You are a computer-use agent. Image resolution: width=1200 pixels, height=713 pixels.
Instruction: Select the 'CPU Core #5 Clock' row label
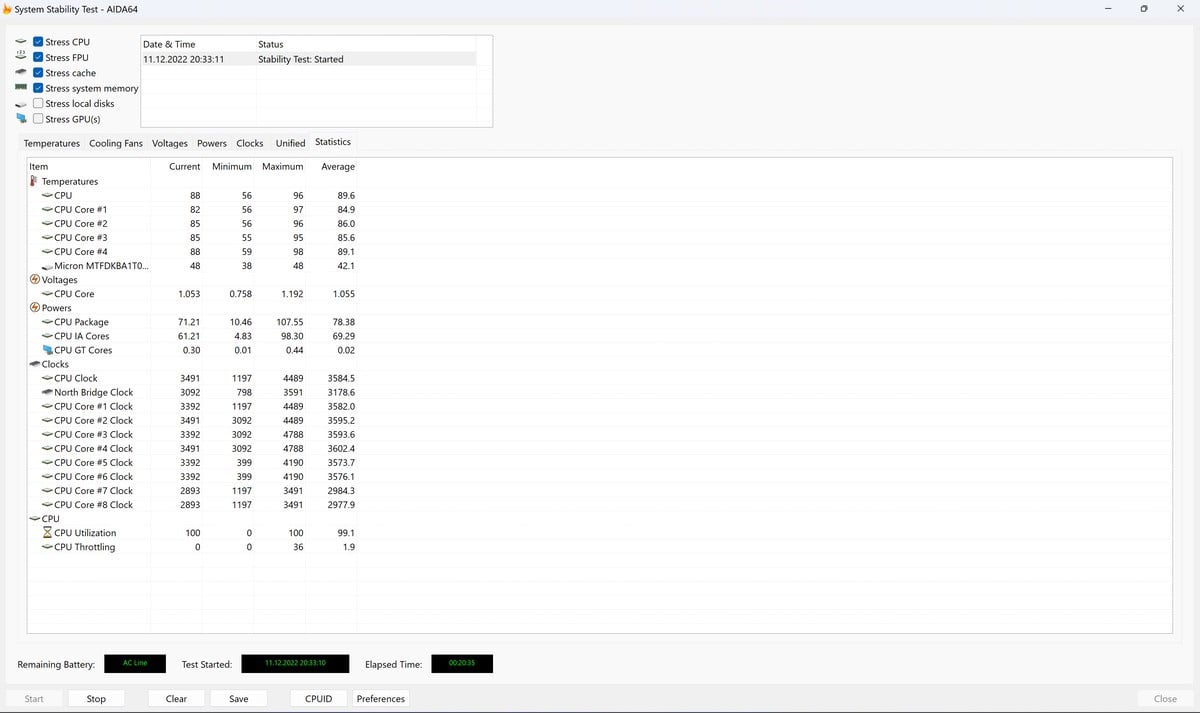pos(93,462)
